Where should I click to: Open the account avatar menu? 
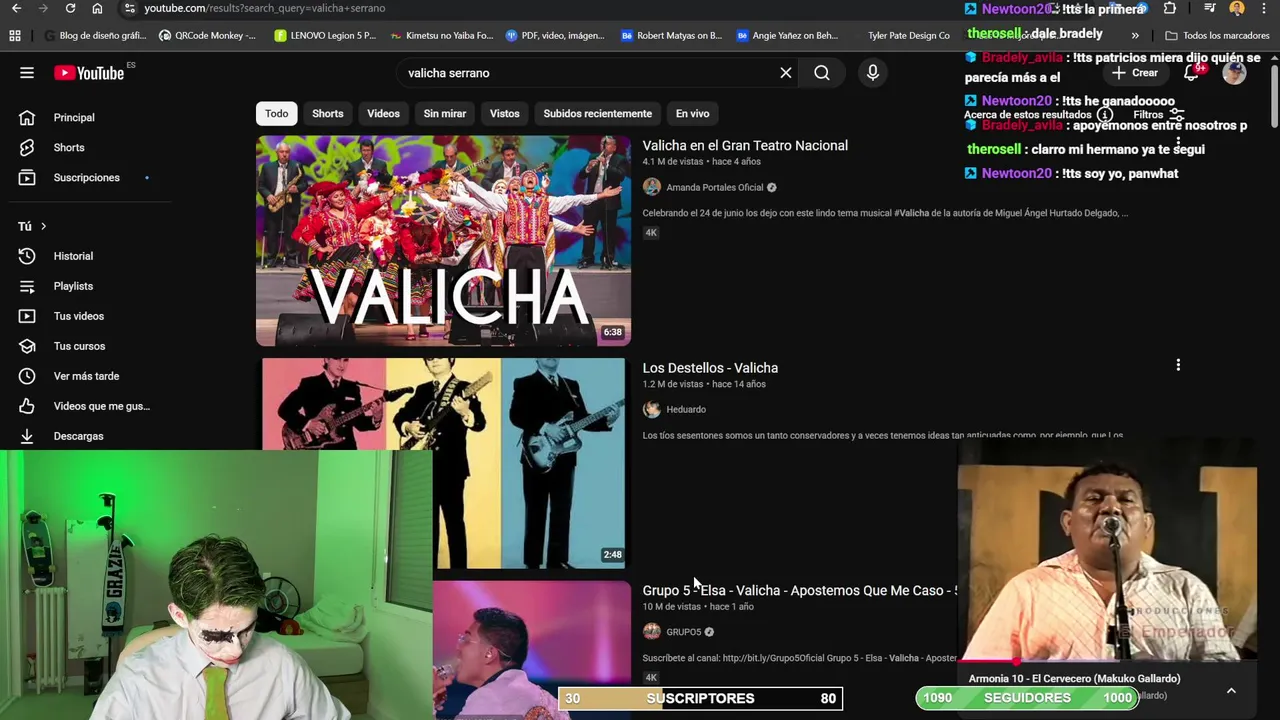pos(1234,73)
